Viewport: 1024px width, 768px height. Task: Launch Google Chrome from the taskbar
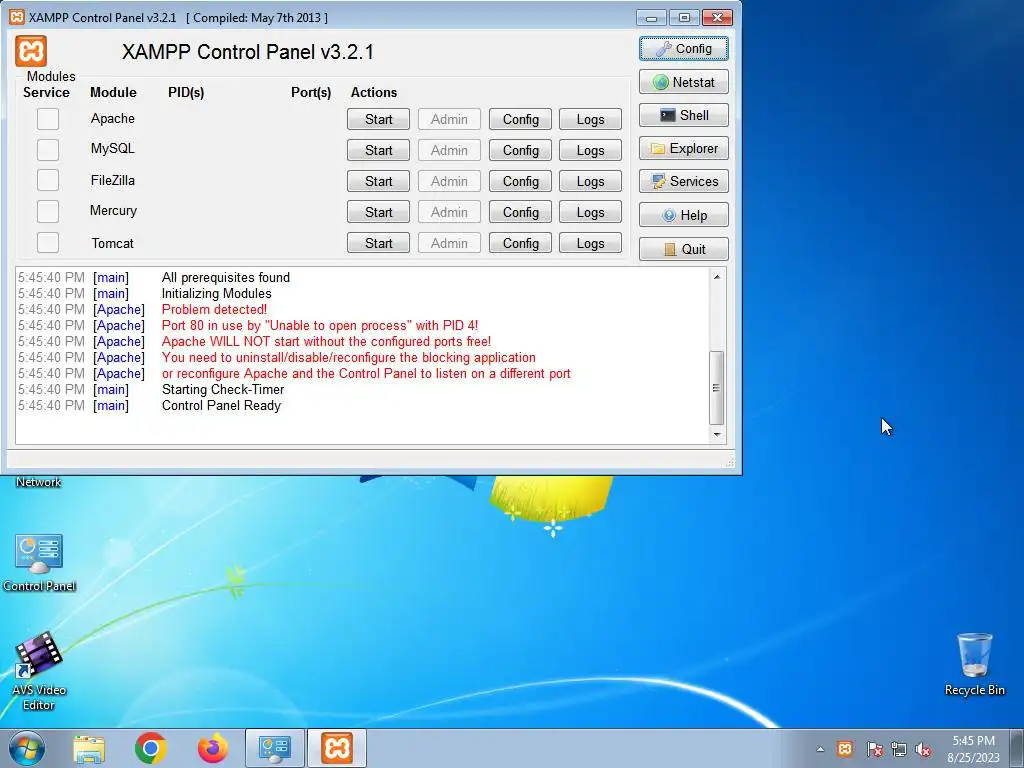151,748
